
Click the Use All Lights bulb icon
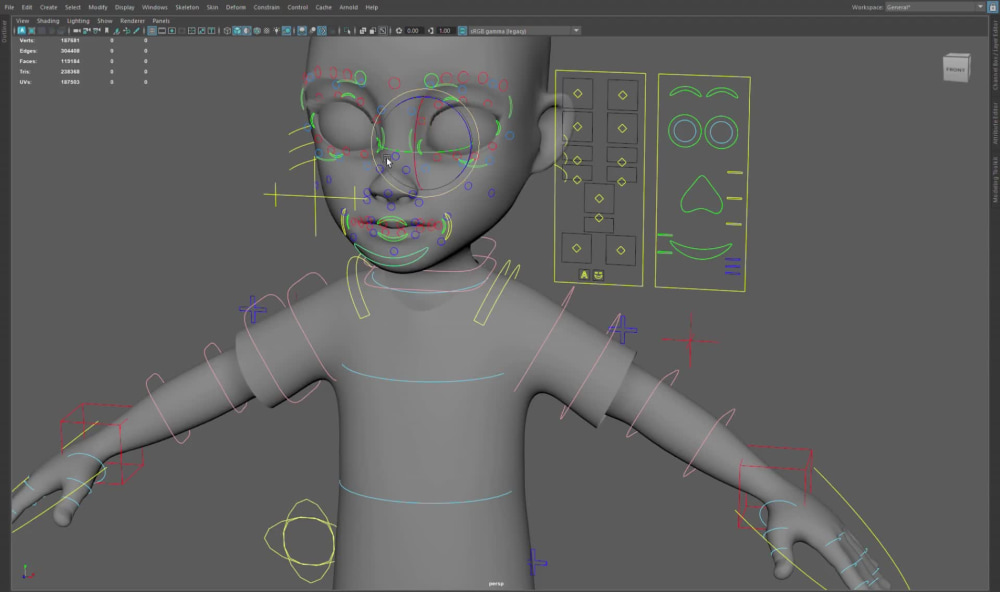(277, 31)
